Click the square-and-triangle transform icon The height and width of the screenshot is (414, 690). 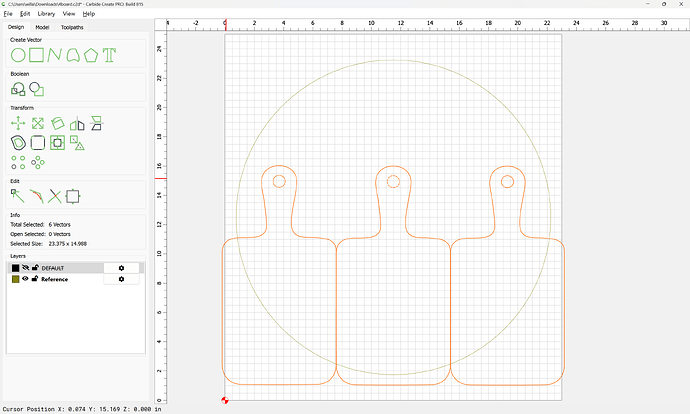coord(77,143)
